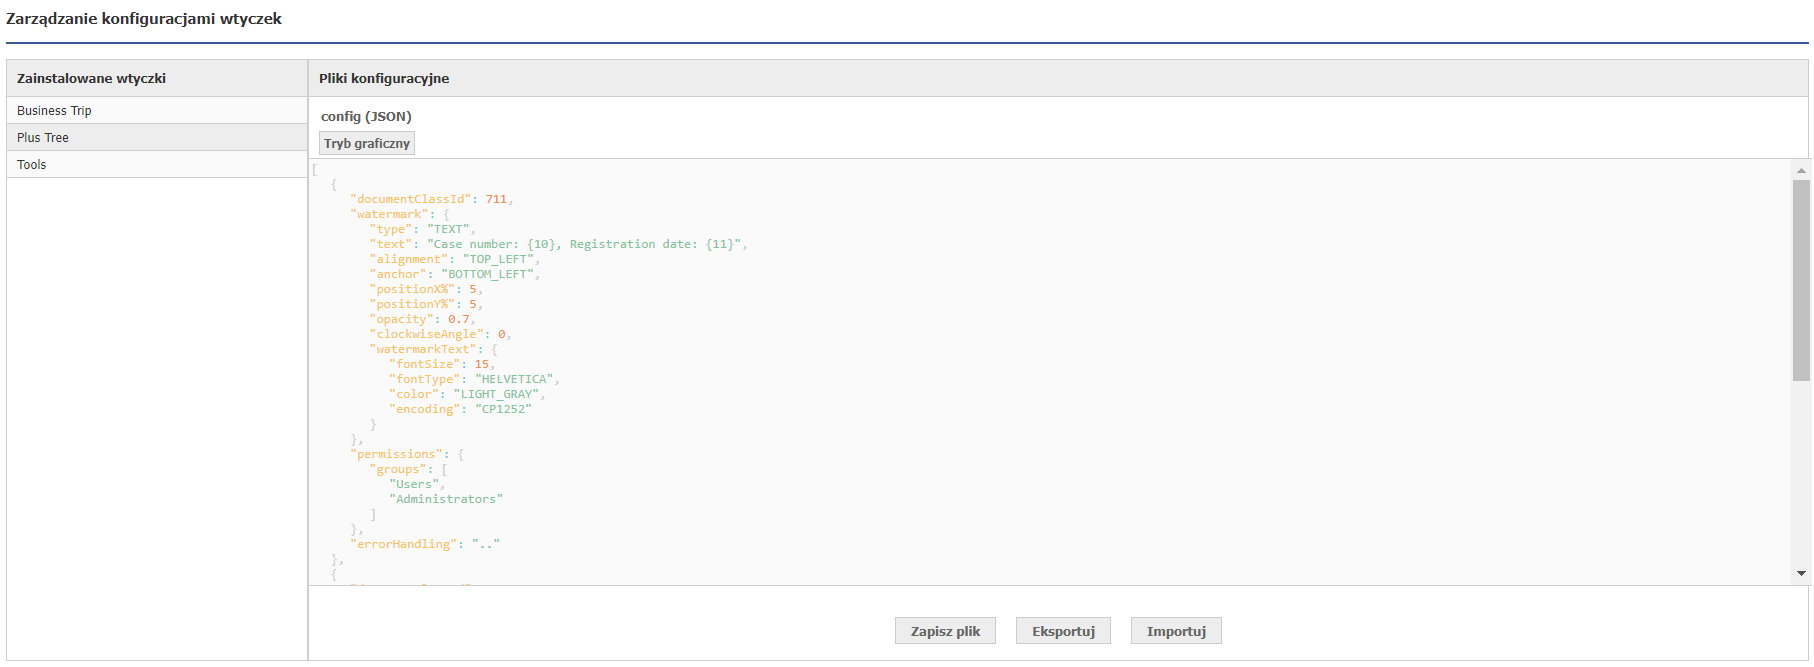Click Importuj to load a config
This screenshot has width=1814, height=667.
tap(1176, 631)
